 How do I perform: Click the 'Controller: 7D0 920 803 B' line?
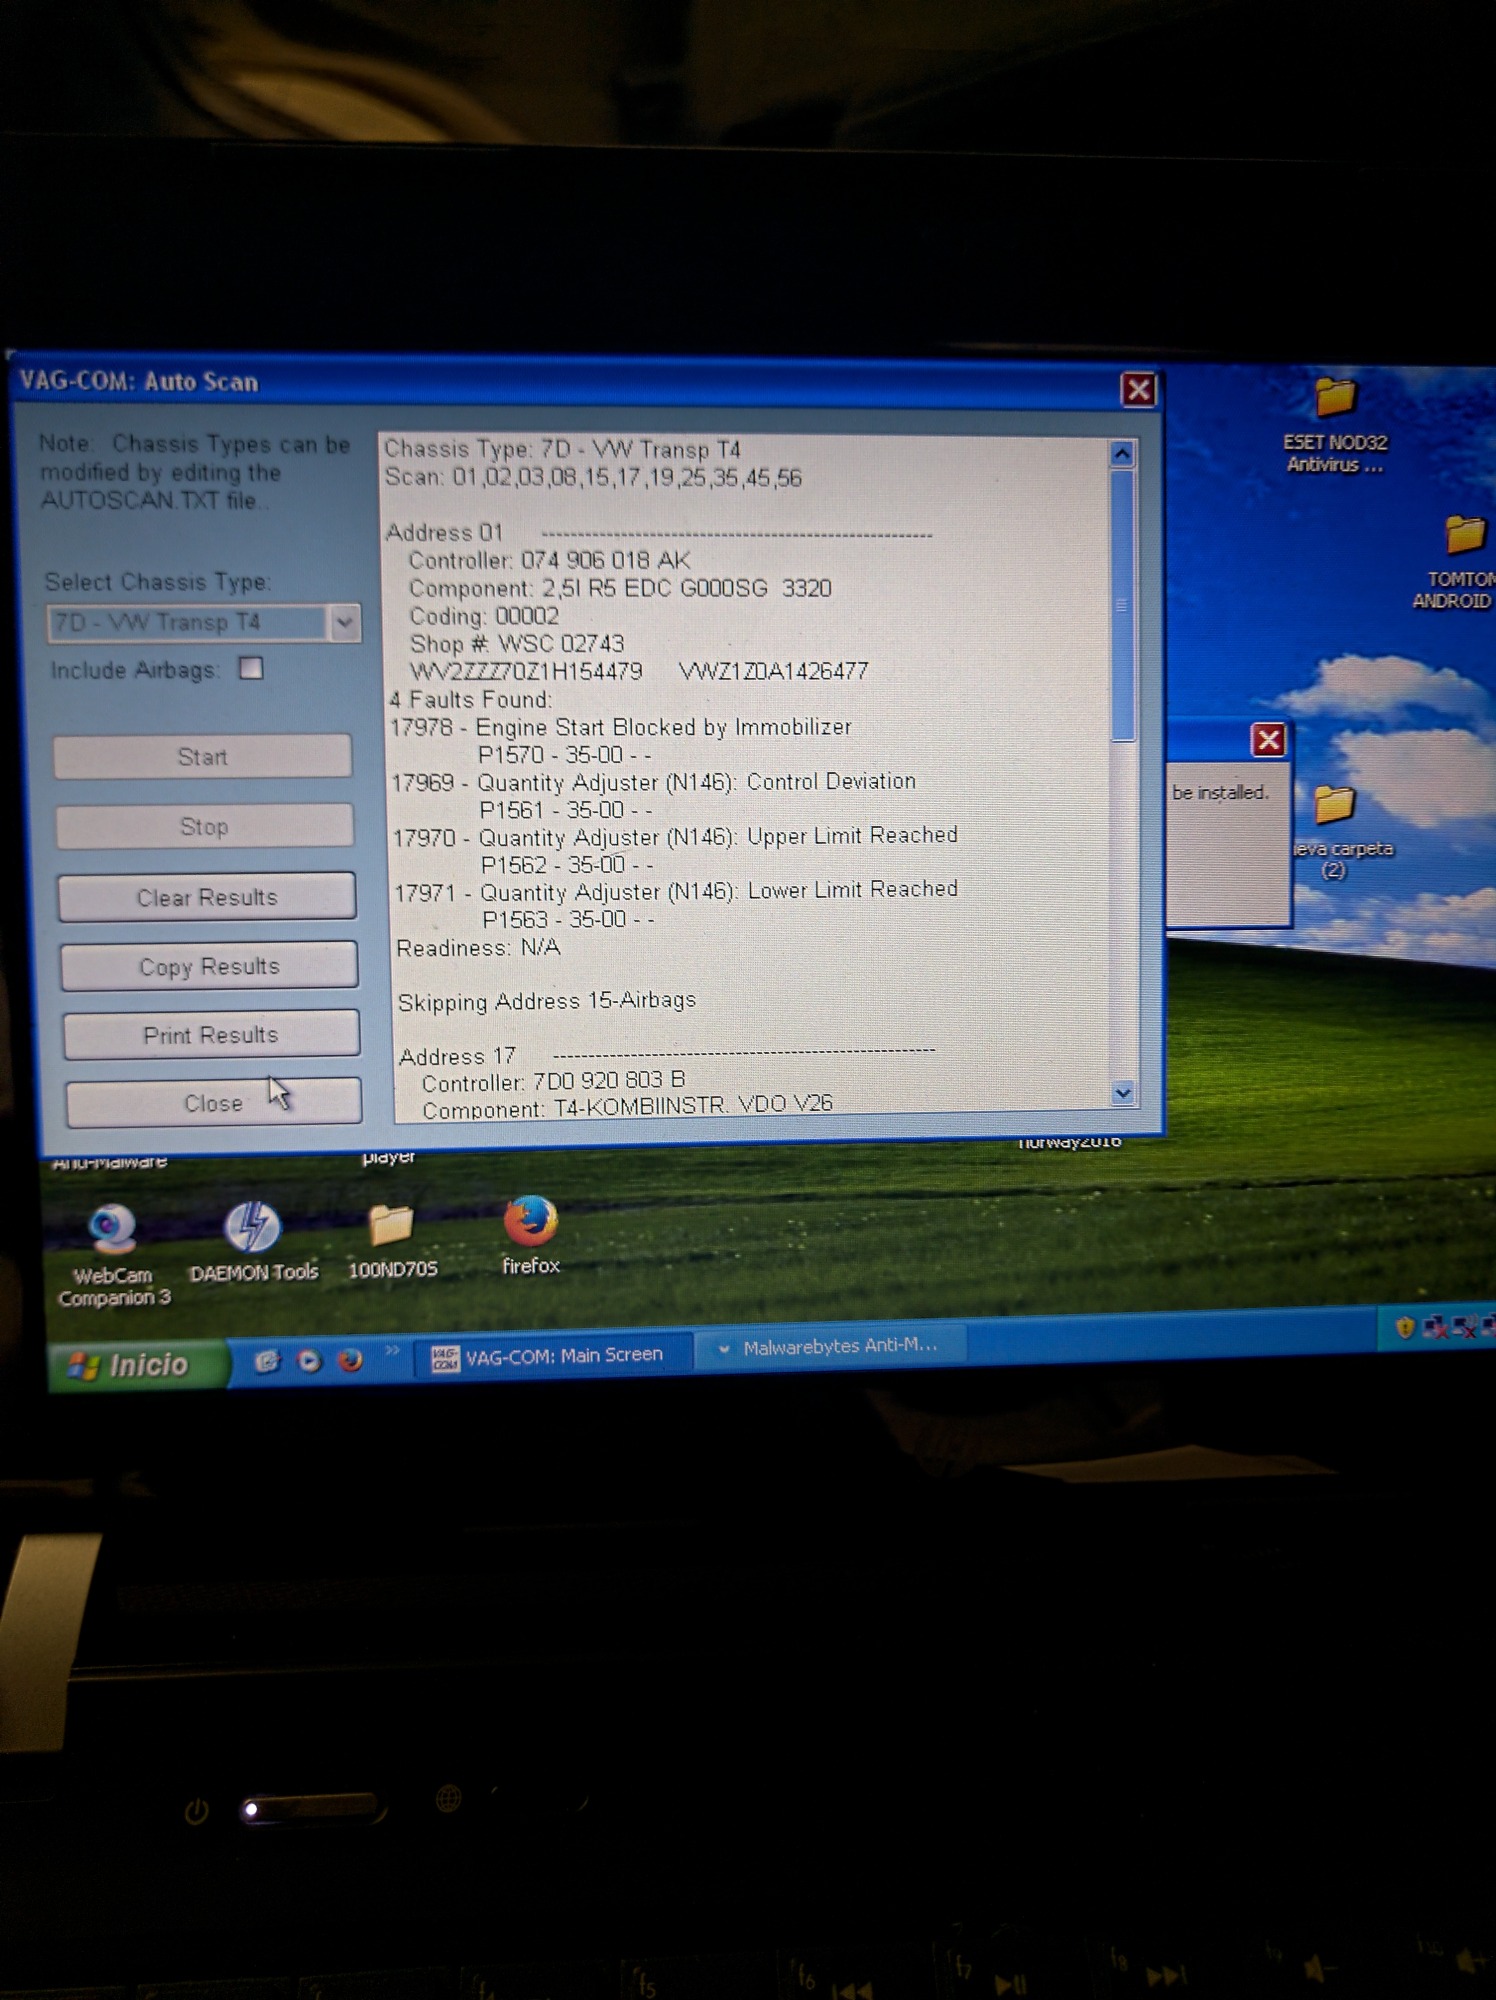point(553,1081)
